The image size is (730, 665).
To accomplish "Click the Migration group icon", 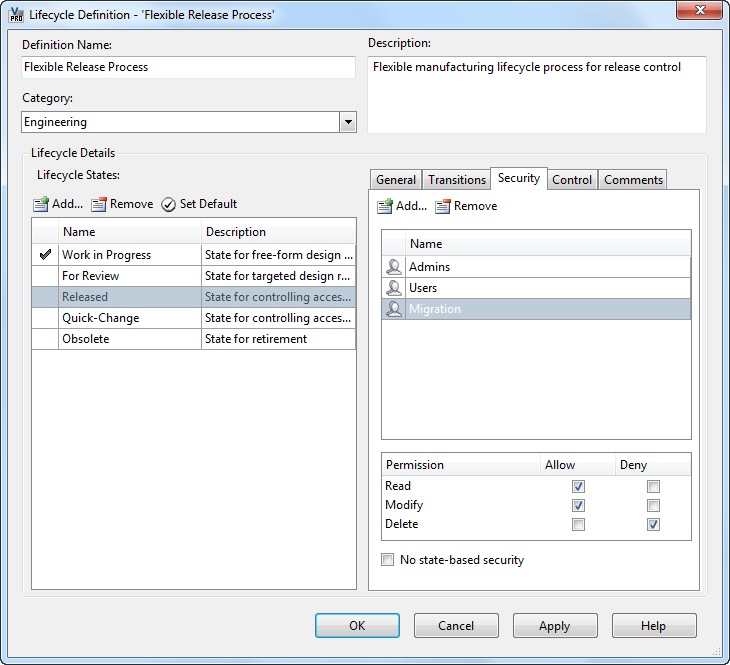I will pyautogui.click(x=394, y=309).
